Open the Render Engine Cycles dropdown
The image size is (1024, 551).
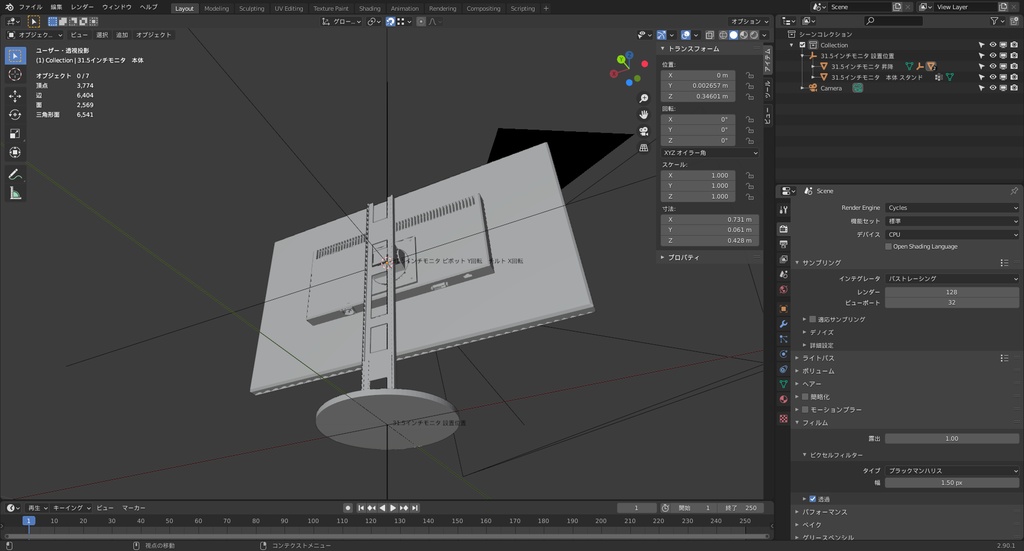coord(951,208)
